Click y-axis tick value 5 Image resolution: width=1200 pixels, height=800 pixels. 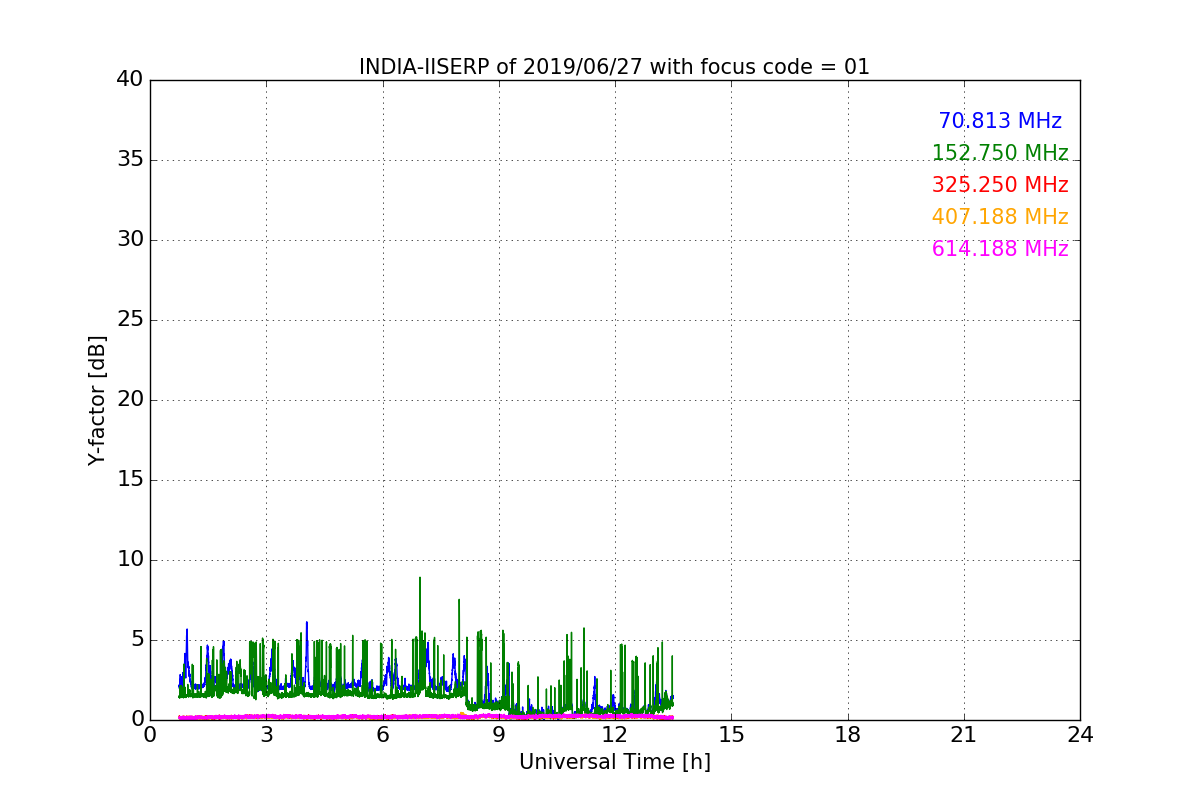point(136,640)
